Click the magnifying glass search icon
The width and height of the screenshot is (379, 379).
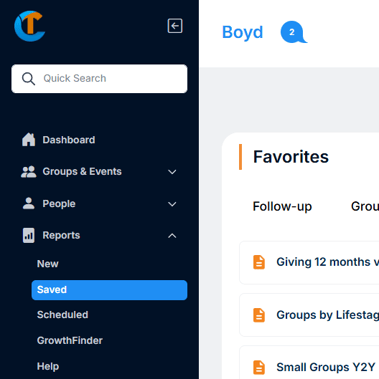[28, 79]
